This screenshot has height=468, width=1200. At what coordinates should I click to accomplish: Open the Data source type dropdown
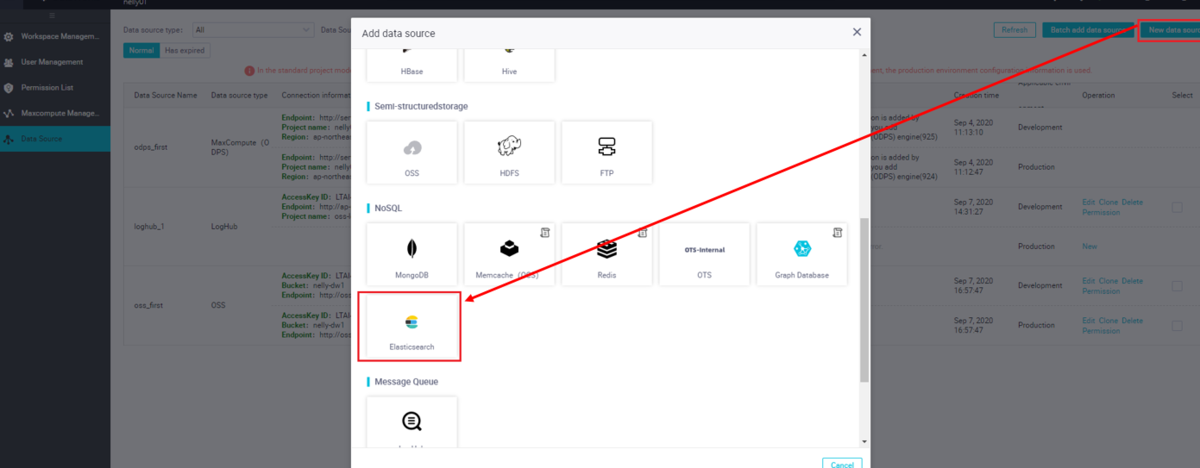(253, 30)
